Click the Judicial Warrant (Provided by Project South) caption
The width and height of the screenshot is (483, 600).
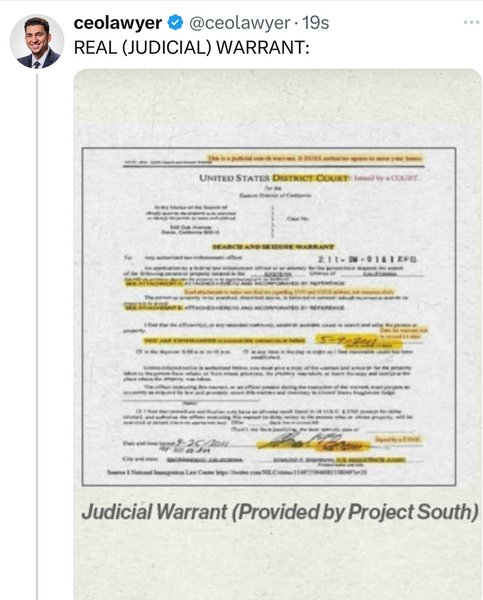point(280,512)
